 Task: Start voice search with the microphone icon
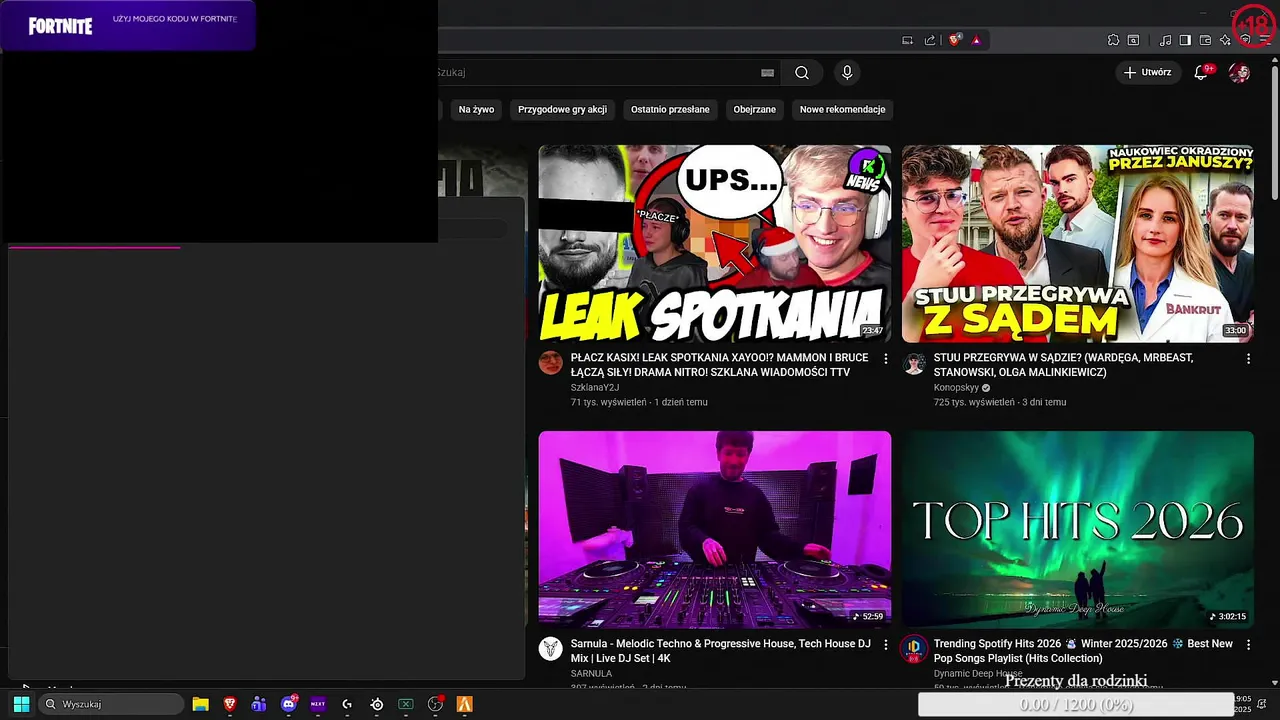847,72
